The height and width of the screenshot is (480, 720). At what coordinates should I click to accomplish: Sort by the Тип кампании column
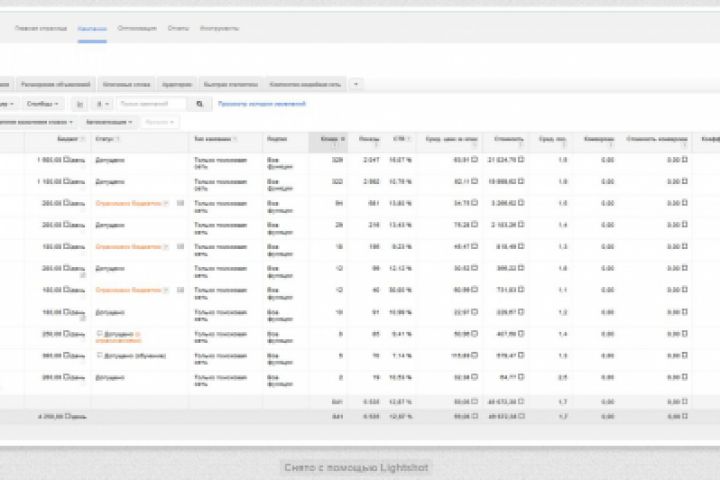(x=212, y=139)
